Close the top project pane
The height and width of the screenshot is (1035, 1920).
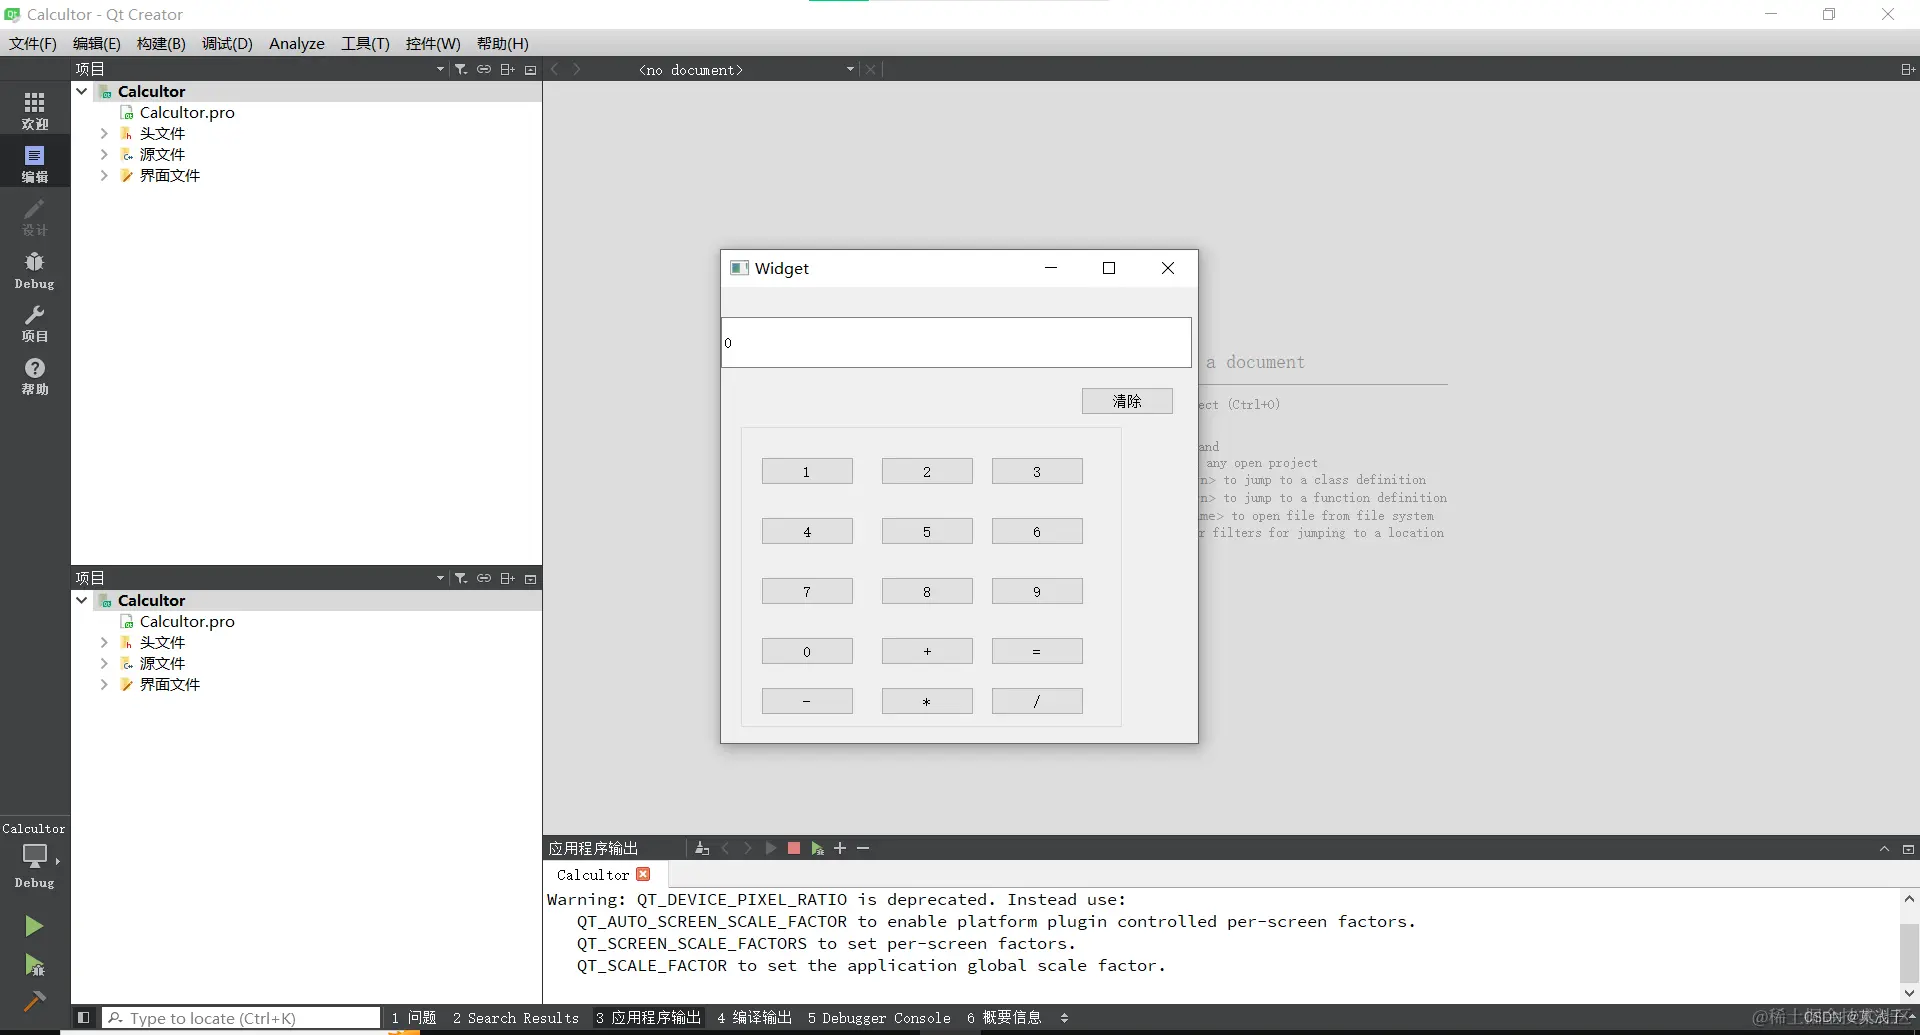coord(531,69)
